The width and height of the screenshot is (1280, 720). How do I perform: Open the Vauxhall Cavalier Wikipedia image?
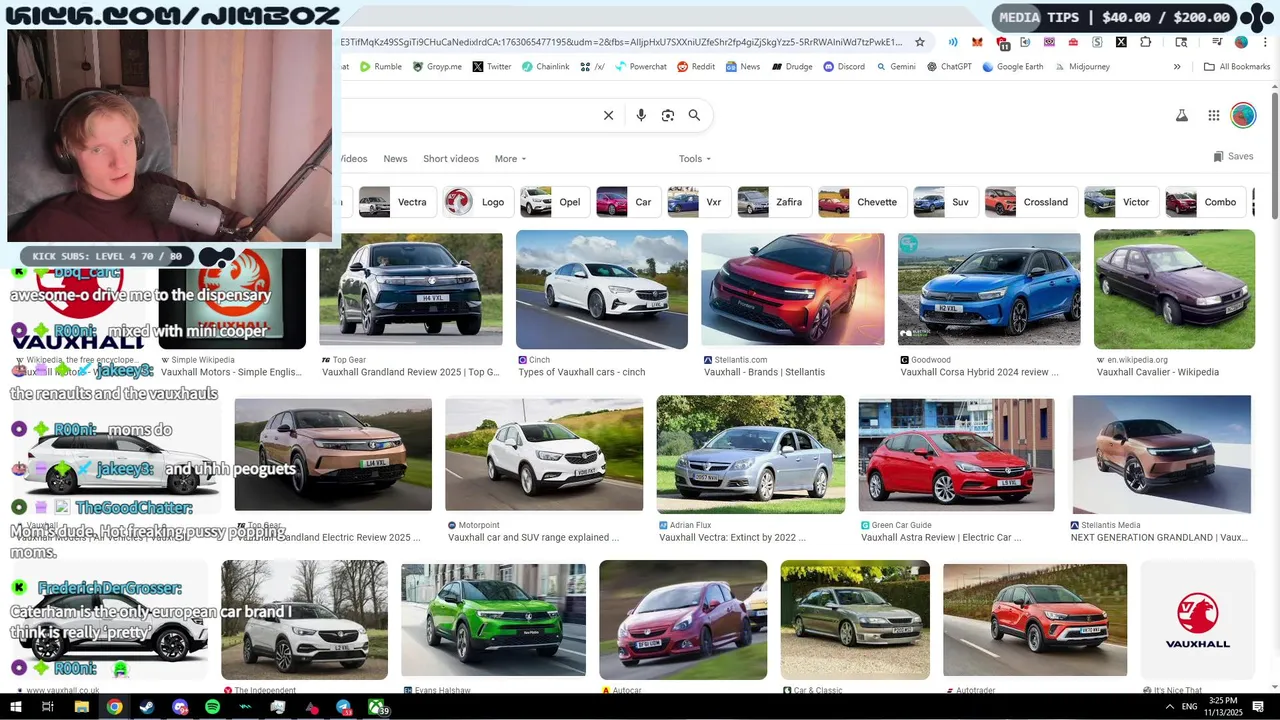coord(1174,289)
